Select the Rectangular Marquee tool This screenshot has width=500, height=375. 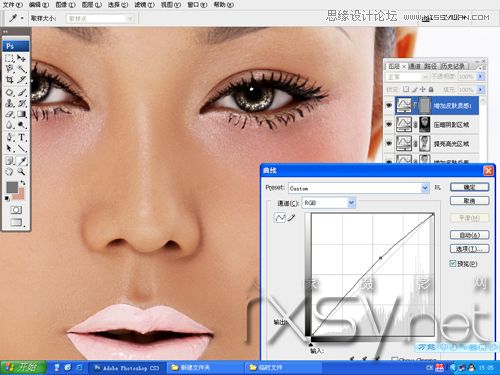point(9,58)
